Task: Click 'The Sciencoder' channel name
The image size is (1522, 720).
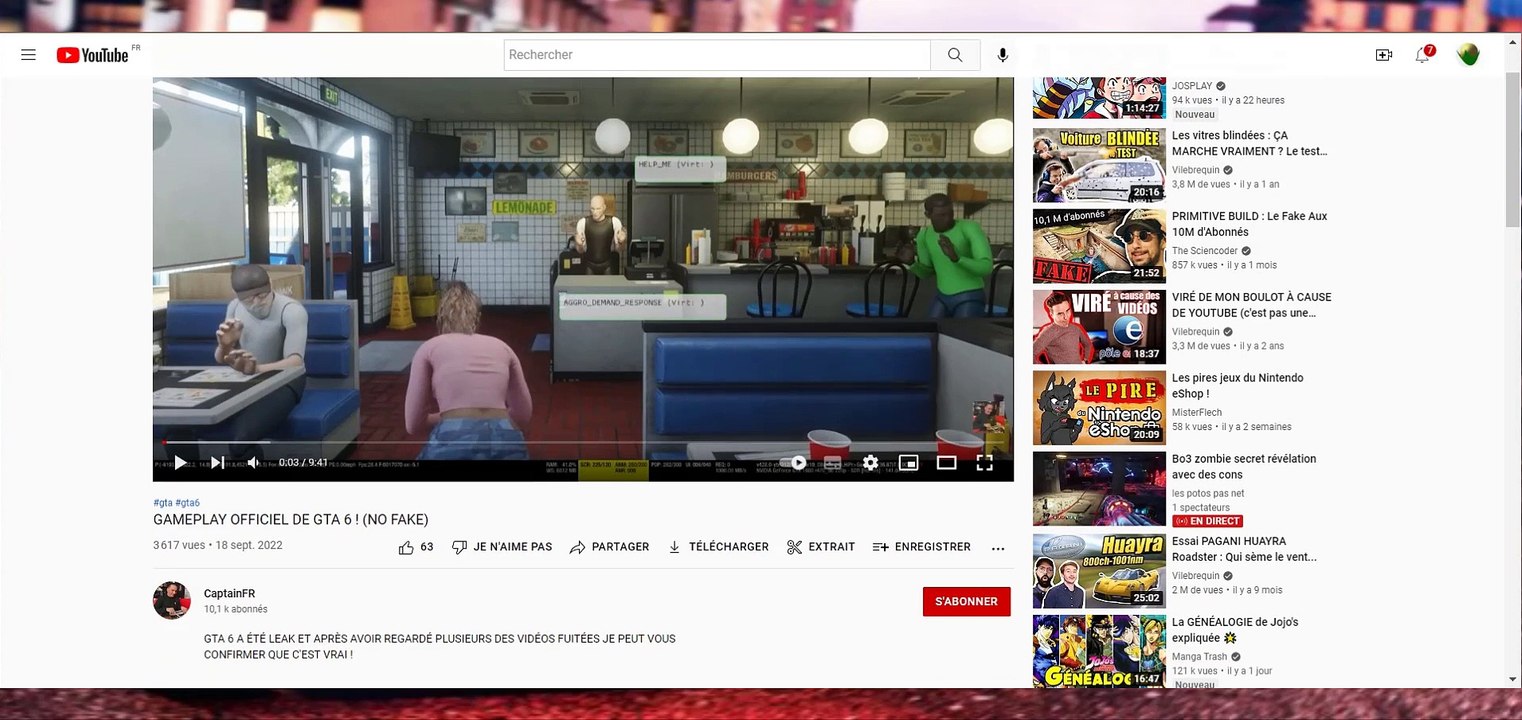Action: (x=1205, y=251)
